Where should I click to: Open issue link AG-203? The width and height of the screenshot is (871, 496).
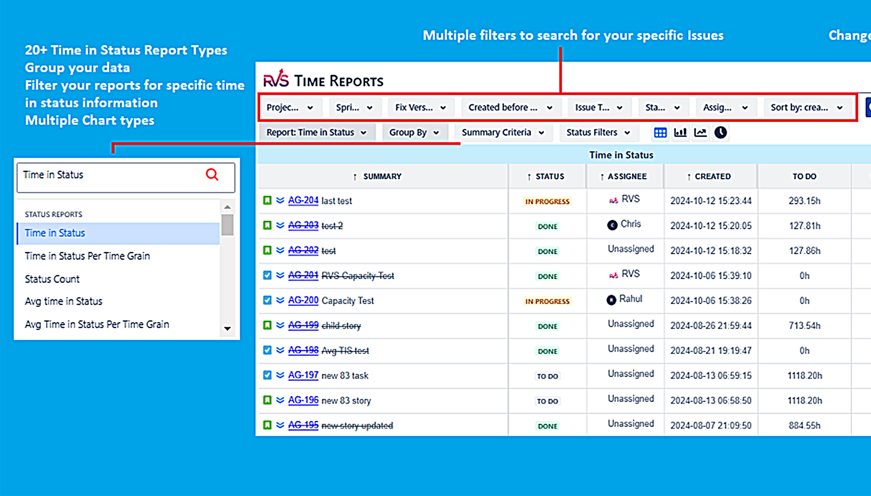[303, 226]
